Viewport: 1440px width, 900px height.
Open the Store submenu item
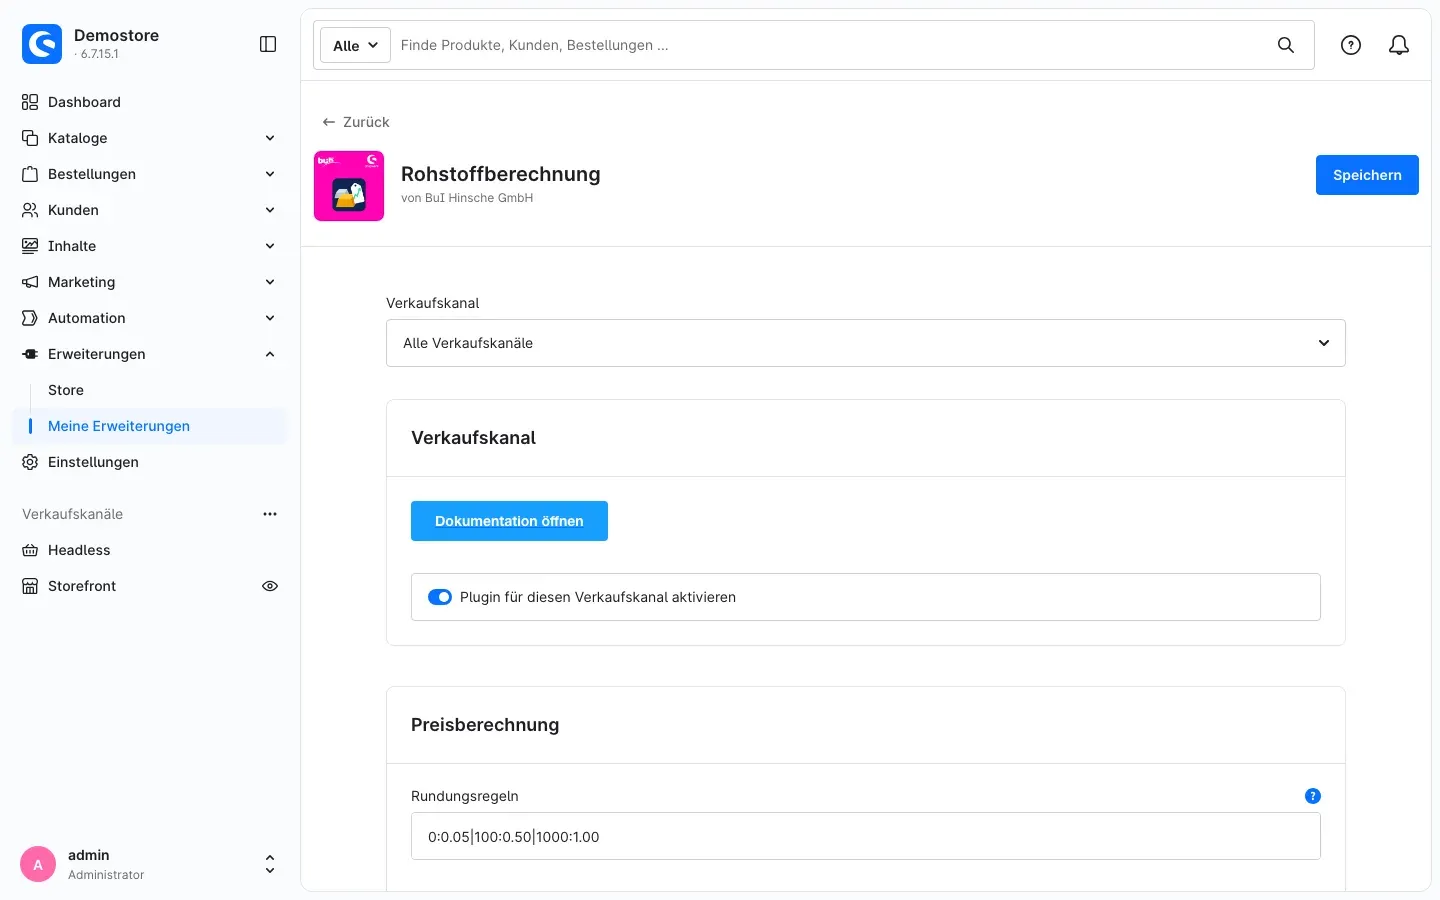150,390
